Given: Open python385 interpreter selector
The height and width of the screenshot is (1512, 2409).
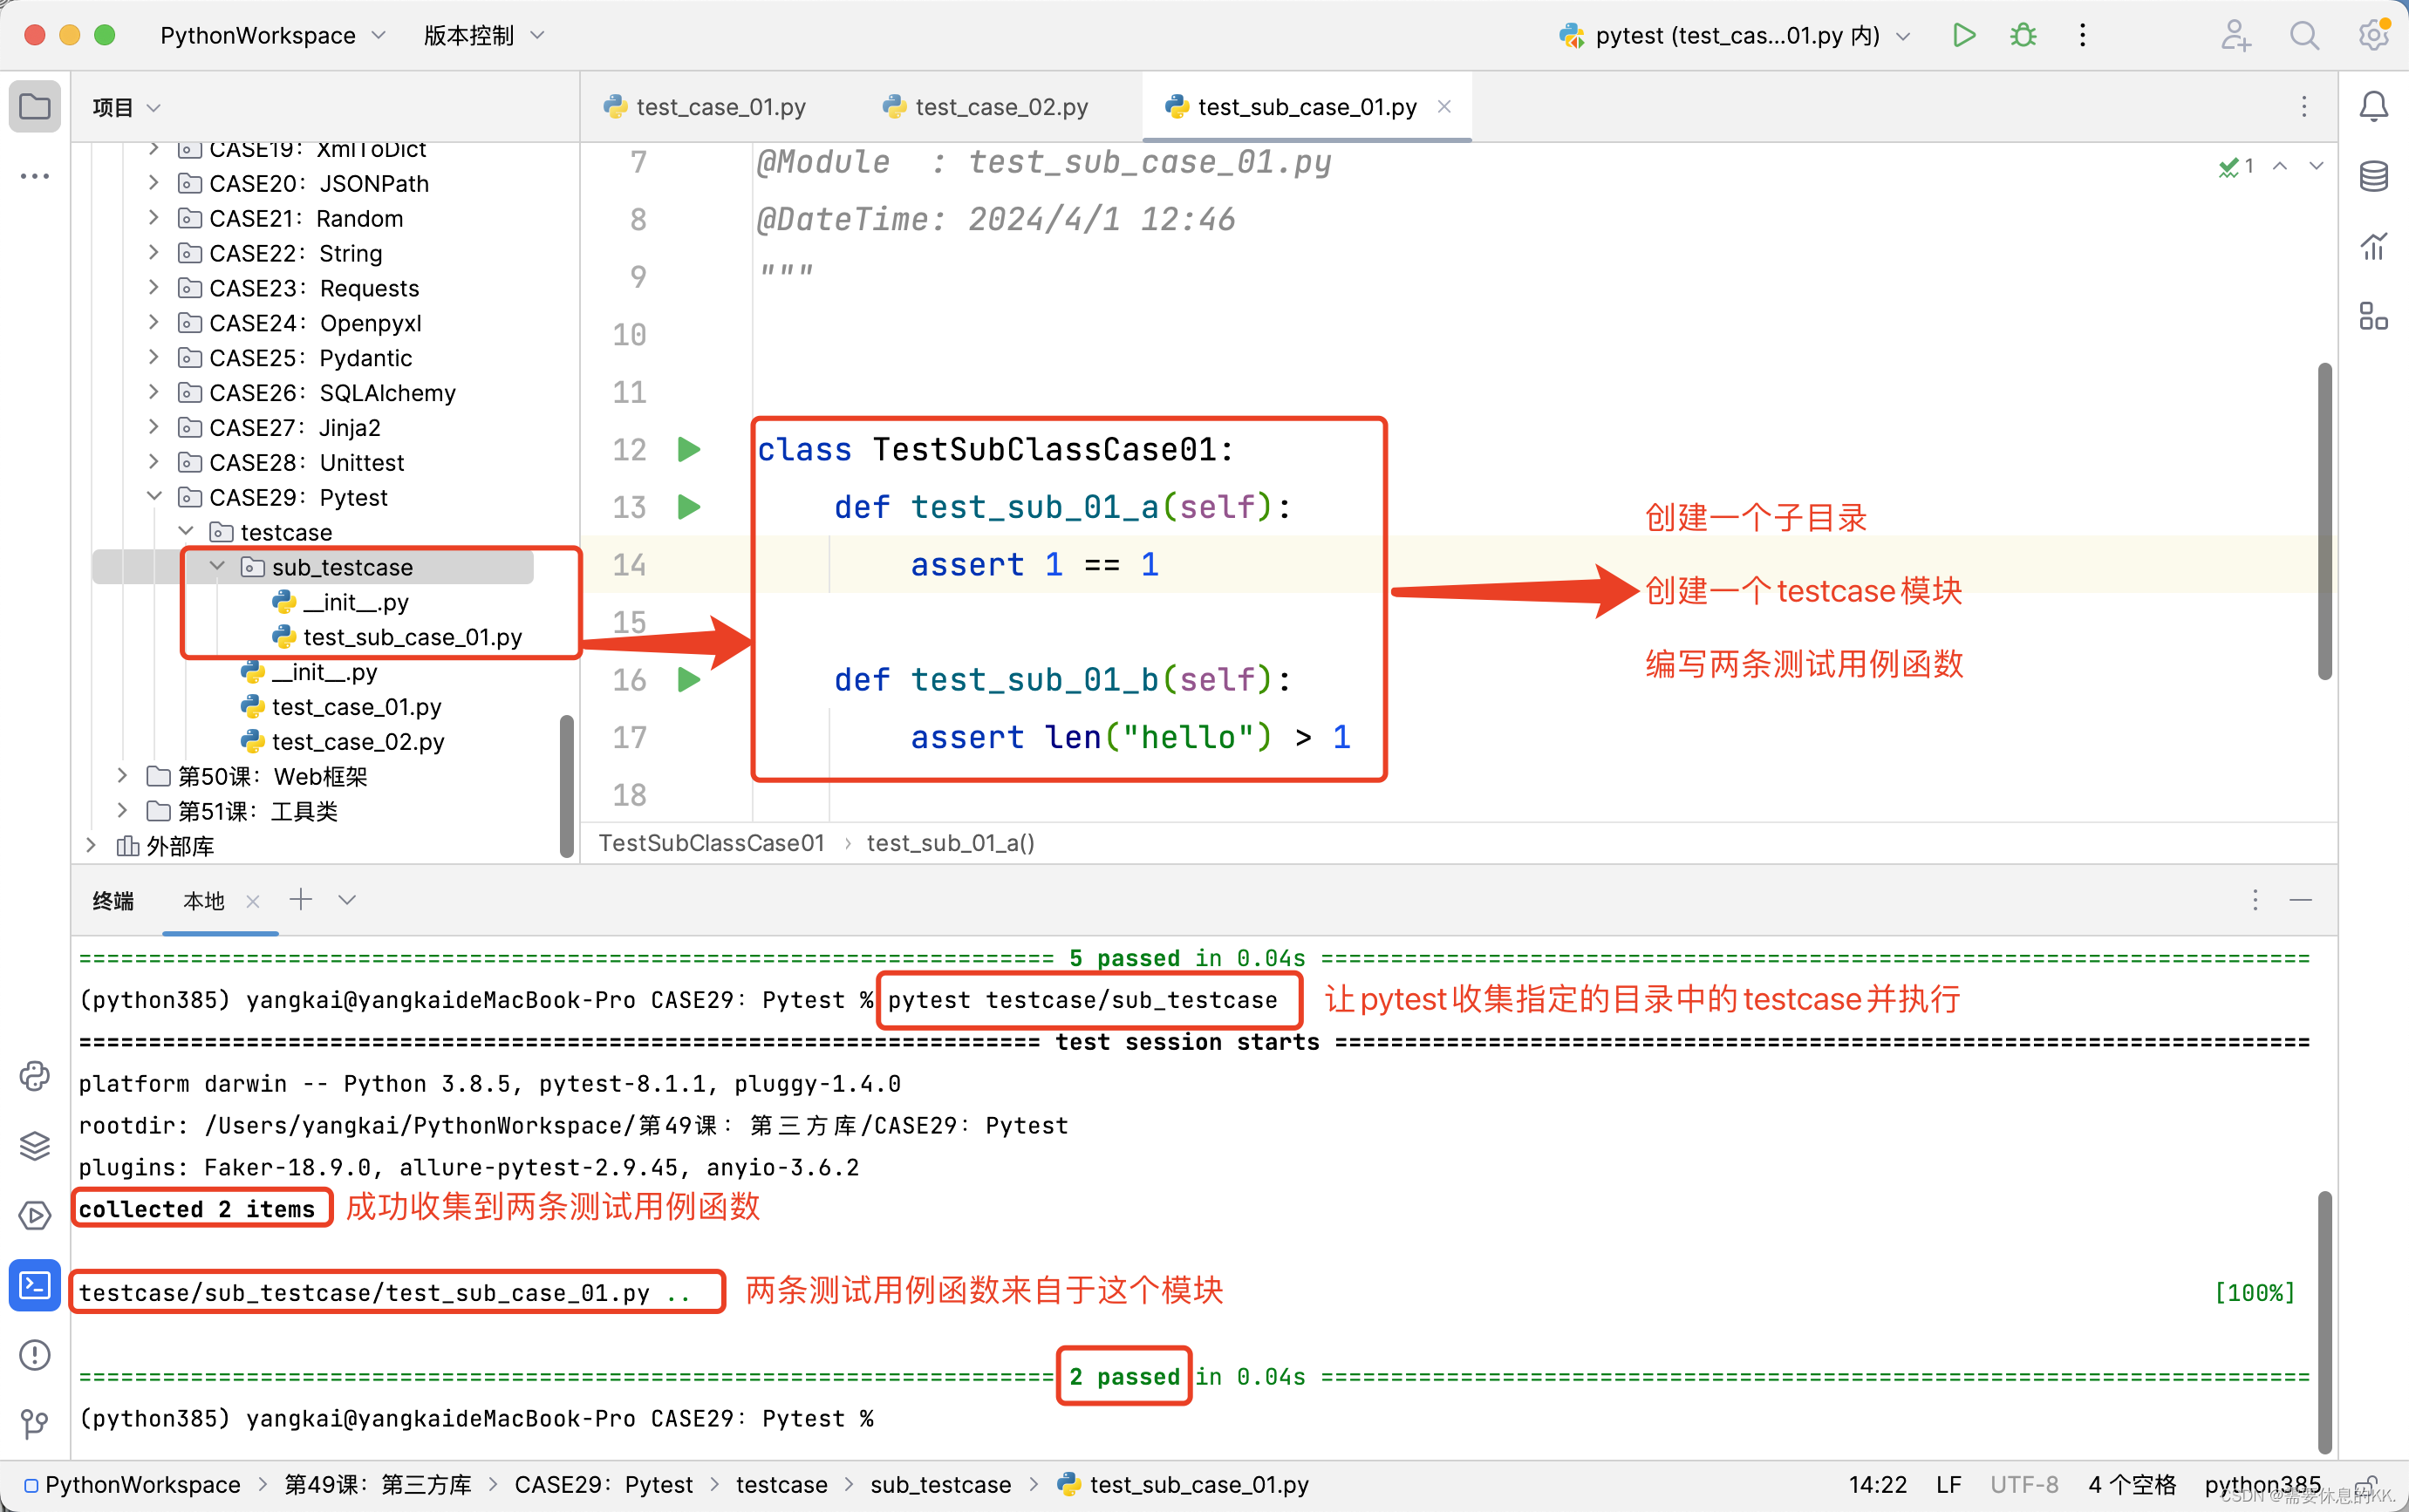Looking at the screenshot, I should pos(2262,1485).
